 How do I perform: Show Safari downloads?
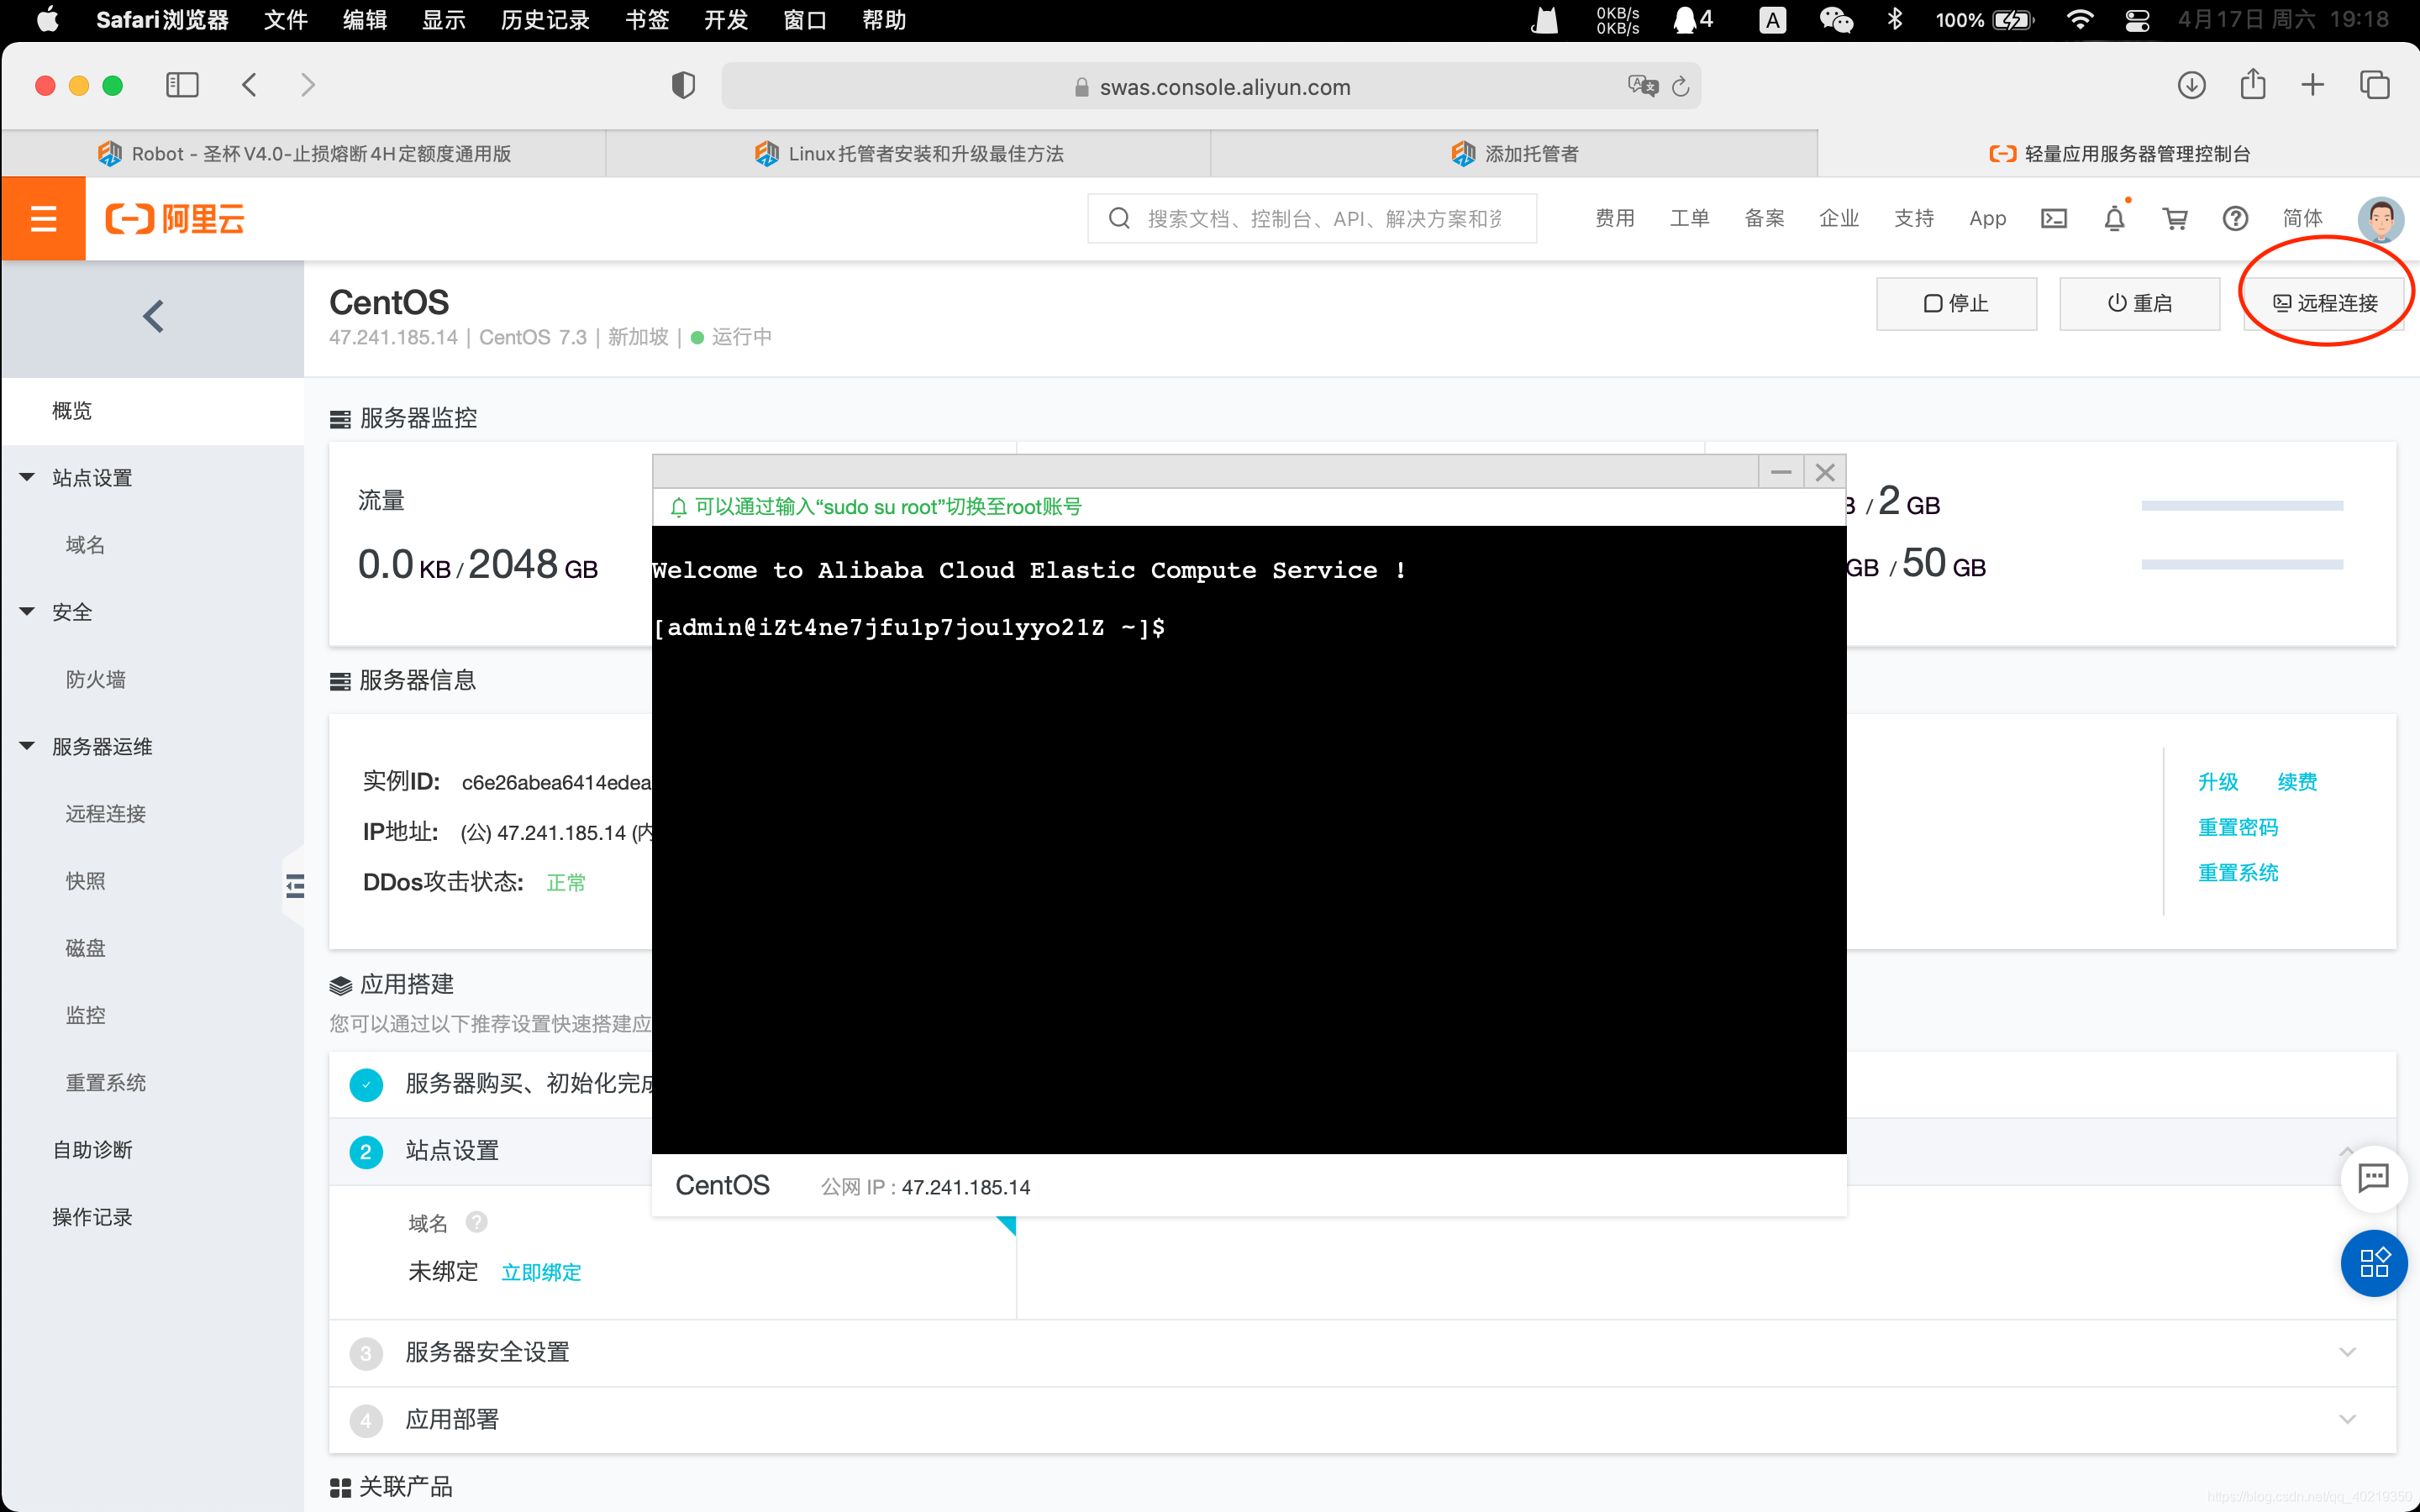[x=2191, y=85]
